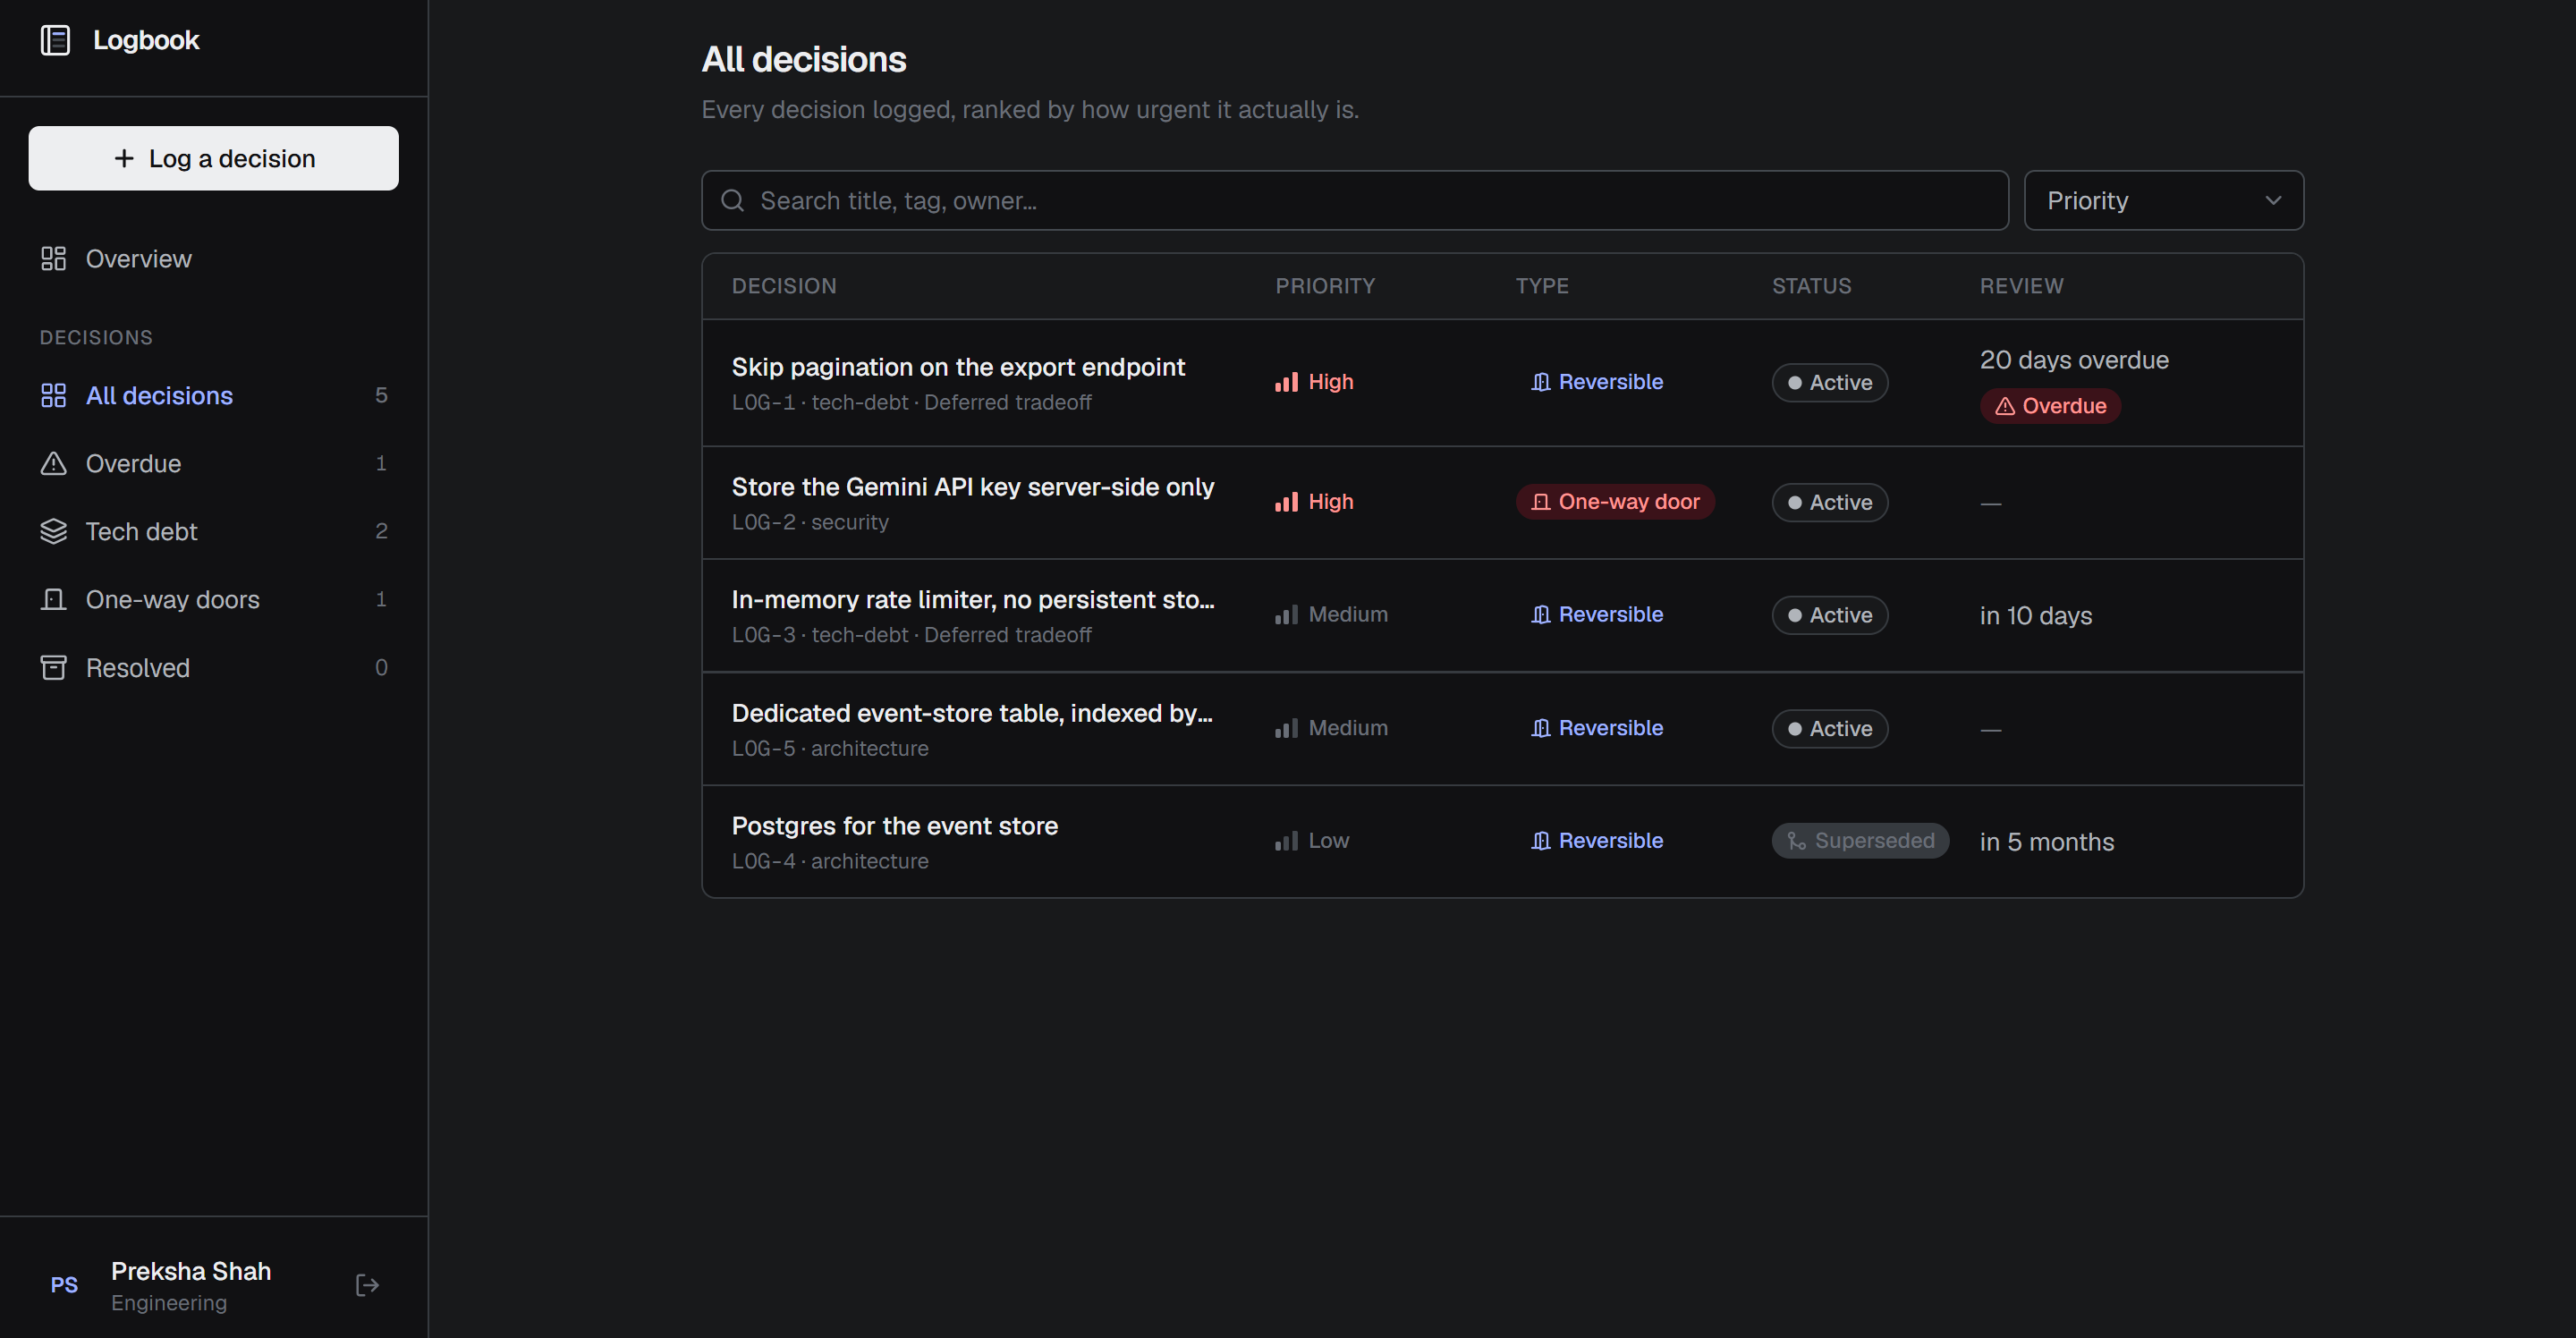Click the One-way door type badge
The height and width of the screenshot is (1338, 2576).
pyautogui.click(x=1615, y=502)
